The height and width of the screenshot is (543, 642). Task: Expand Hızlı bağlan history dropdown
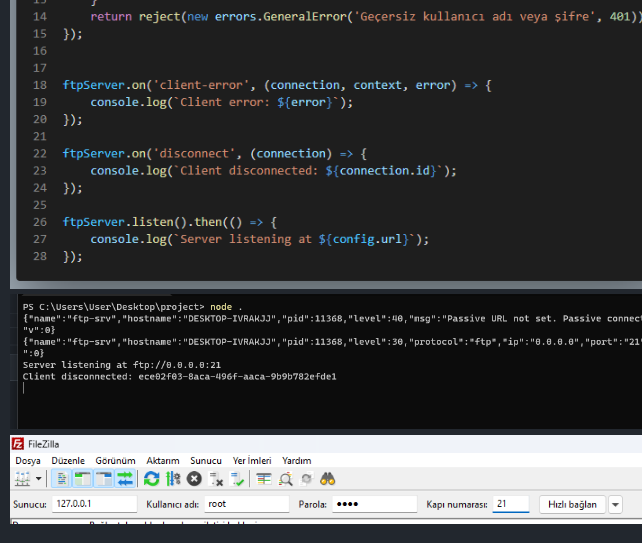click(x=615, y=505)
